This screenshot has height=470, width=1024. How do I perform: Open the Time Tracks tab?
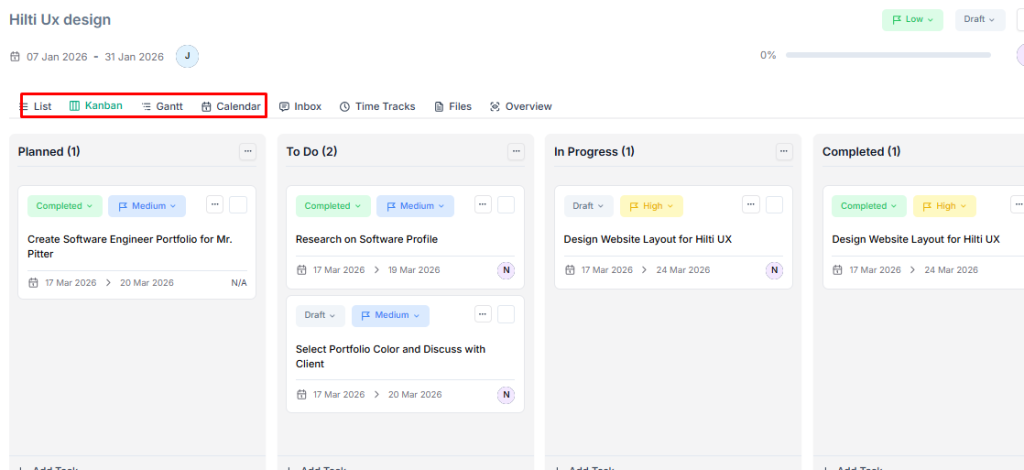[377, 106]
